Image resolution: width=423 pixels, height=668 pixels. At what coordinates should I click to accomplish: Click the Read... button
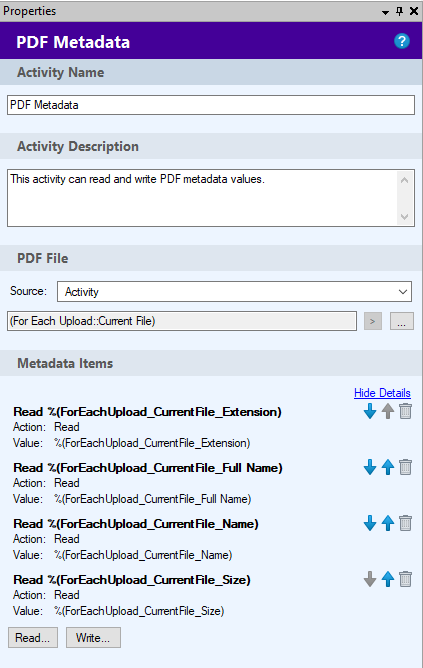[33, 637]
